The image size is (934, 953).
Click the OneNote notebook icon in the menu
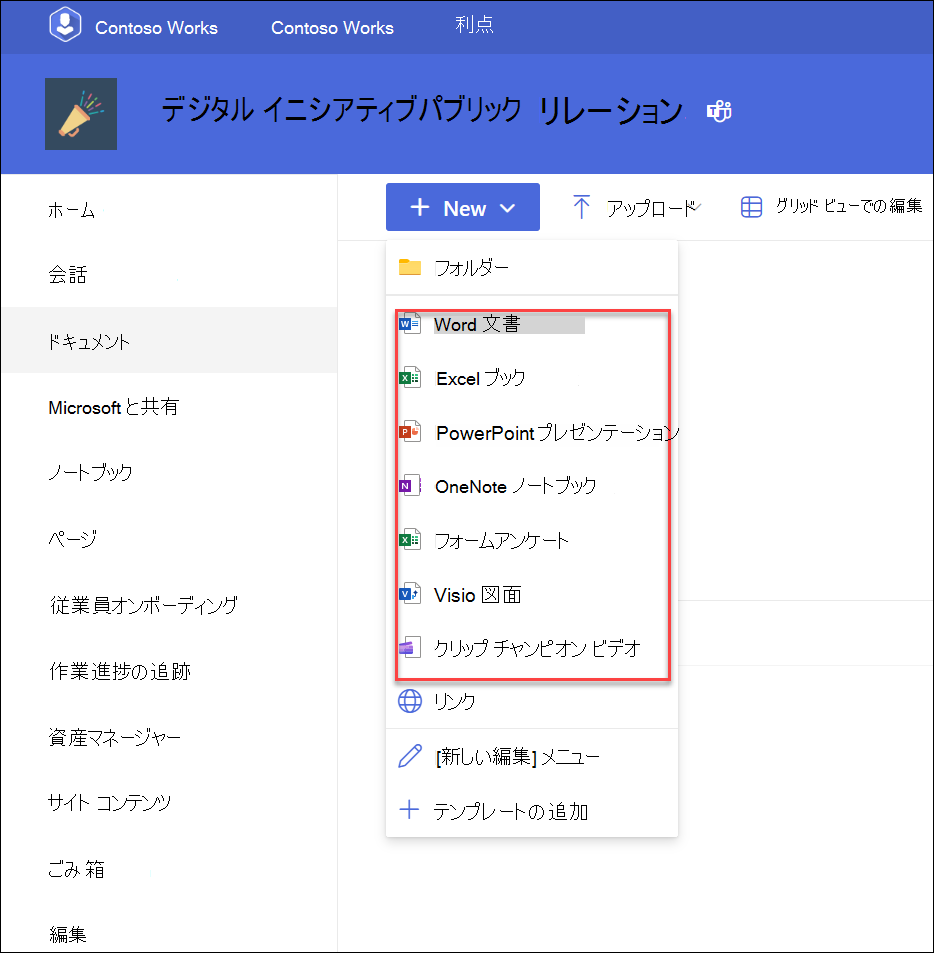coord(410,486)
